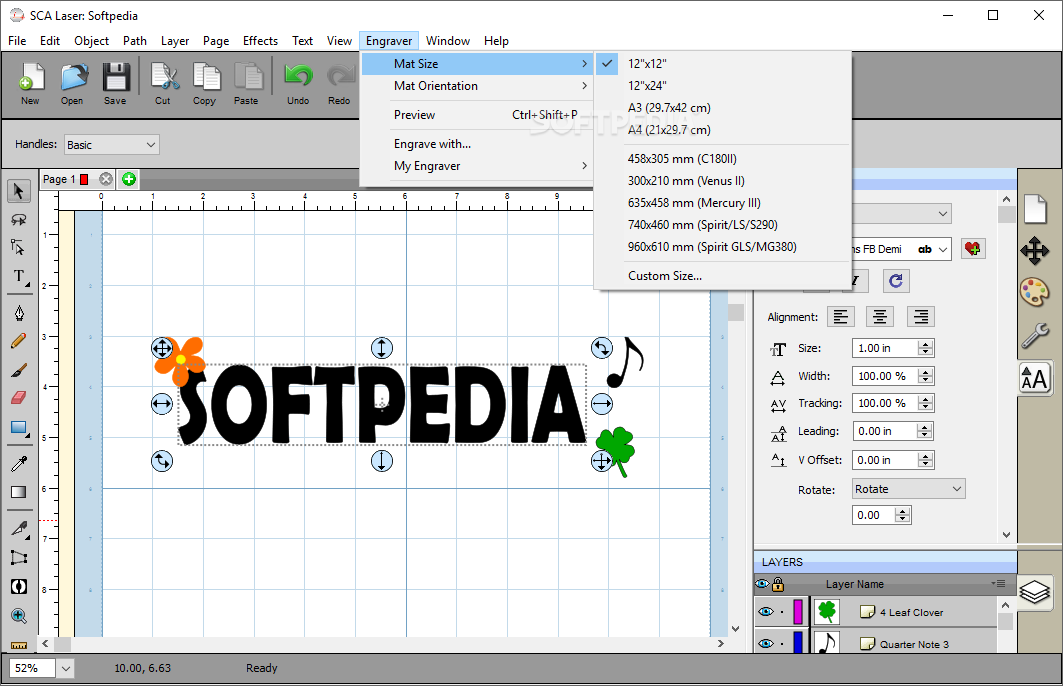The image size is (1063, 686).
Task: Toggle visibility of 4 Leaf Clover layer
Action: pyautogui.click(x=765, y=611)
